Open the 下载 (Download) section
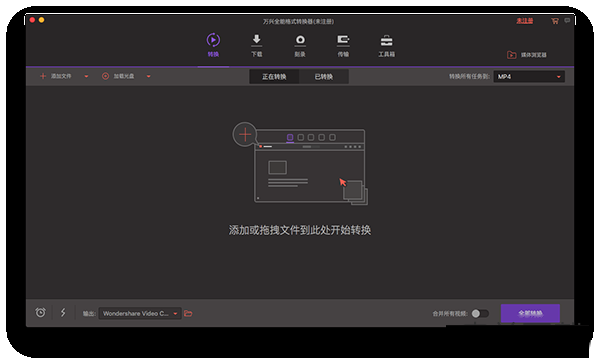This screenshot has width=600, height=364. click(x=256, y=45)
